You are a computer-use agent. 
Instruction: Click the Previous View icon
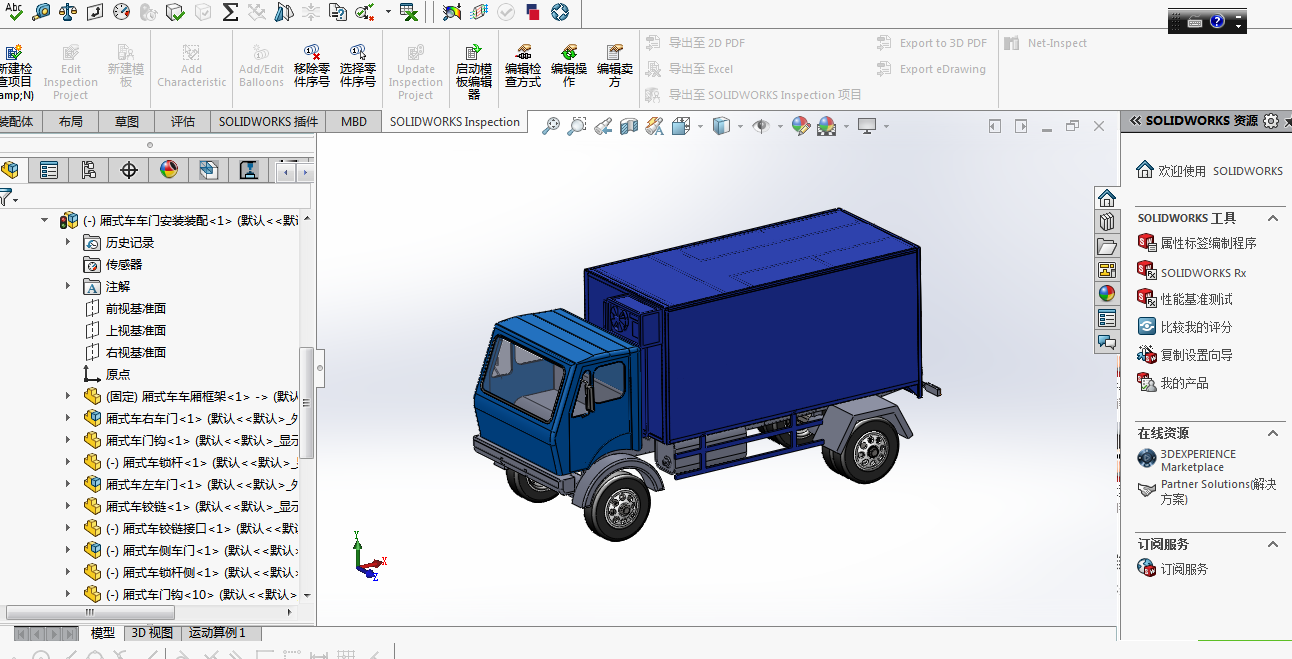[603, 126]
